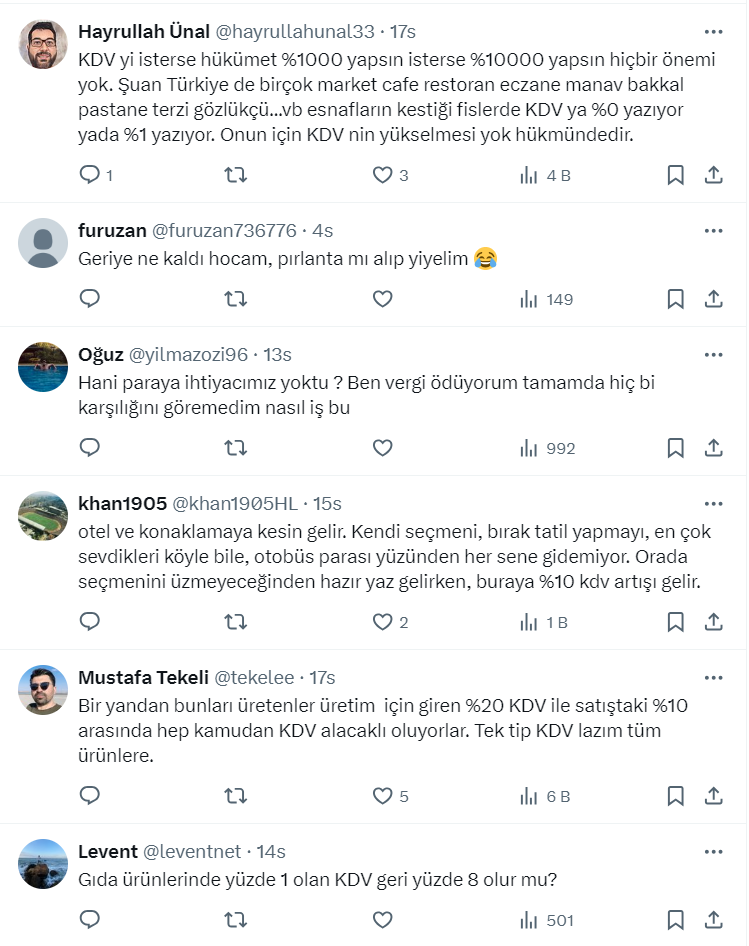The width and height of the screenshot is (749, 946).
Task: Share Levent's tweet via share icon
Action: pyautogui.click(x=714, y=920)
